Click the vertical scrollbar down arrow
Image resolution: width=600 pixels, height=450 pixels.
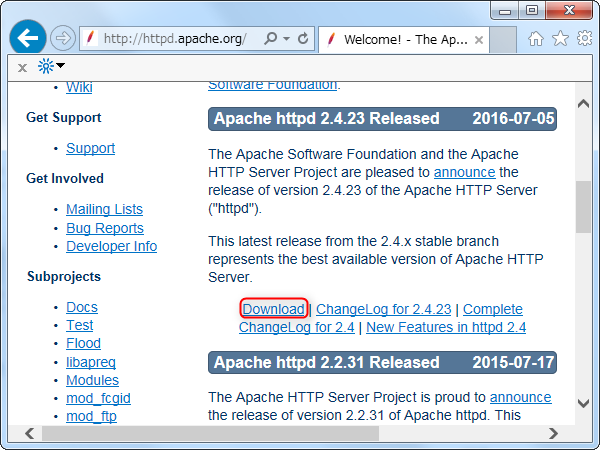coord(583,403)
